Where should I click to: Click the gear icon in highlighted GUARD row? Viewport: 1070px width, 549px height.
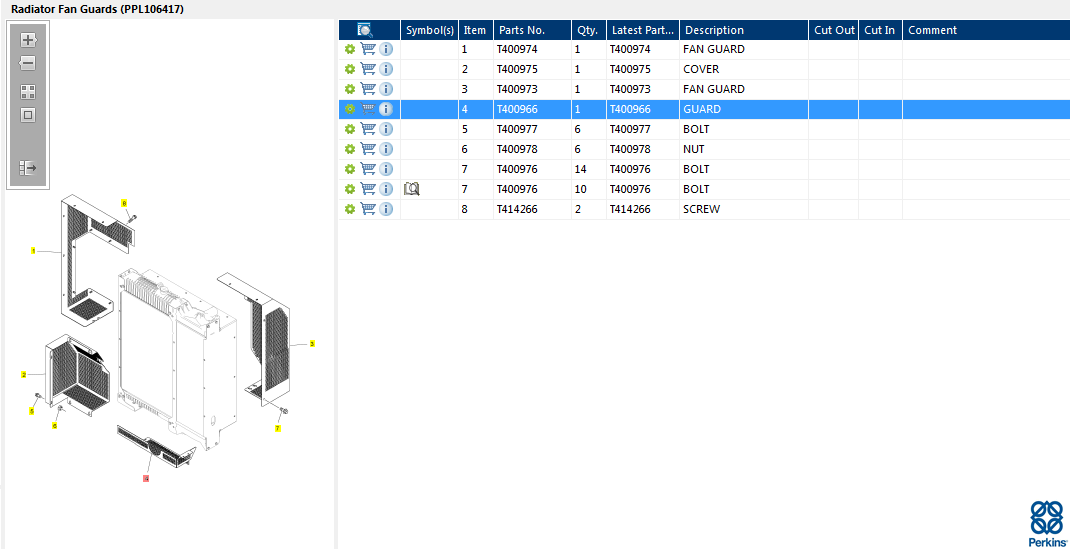[350, 109]
